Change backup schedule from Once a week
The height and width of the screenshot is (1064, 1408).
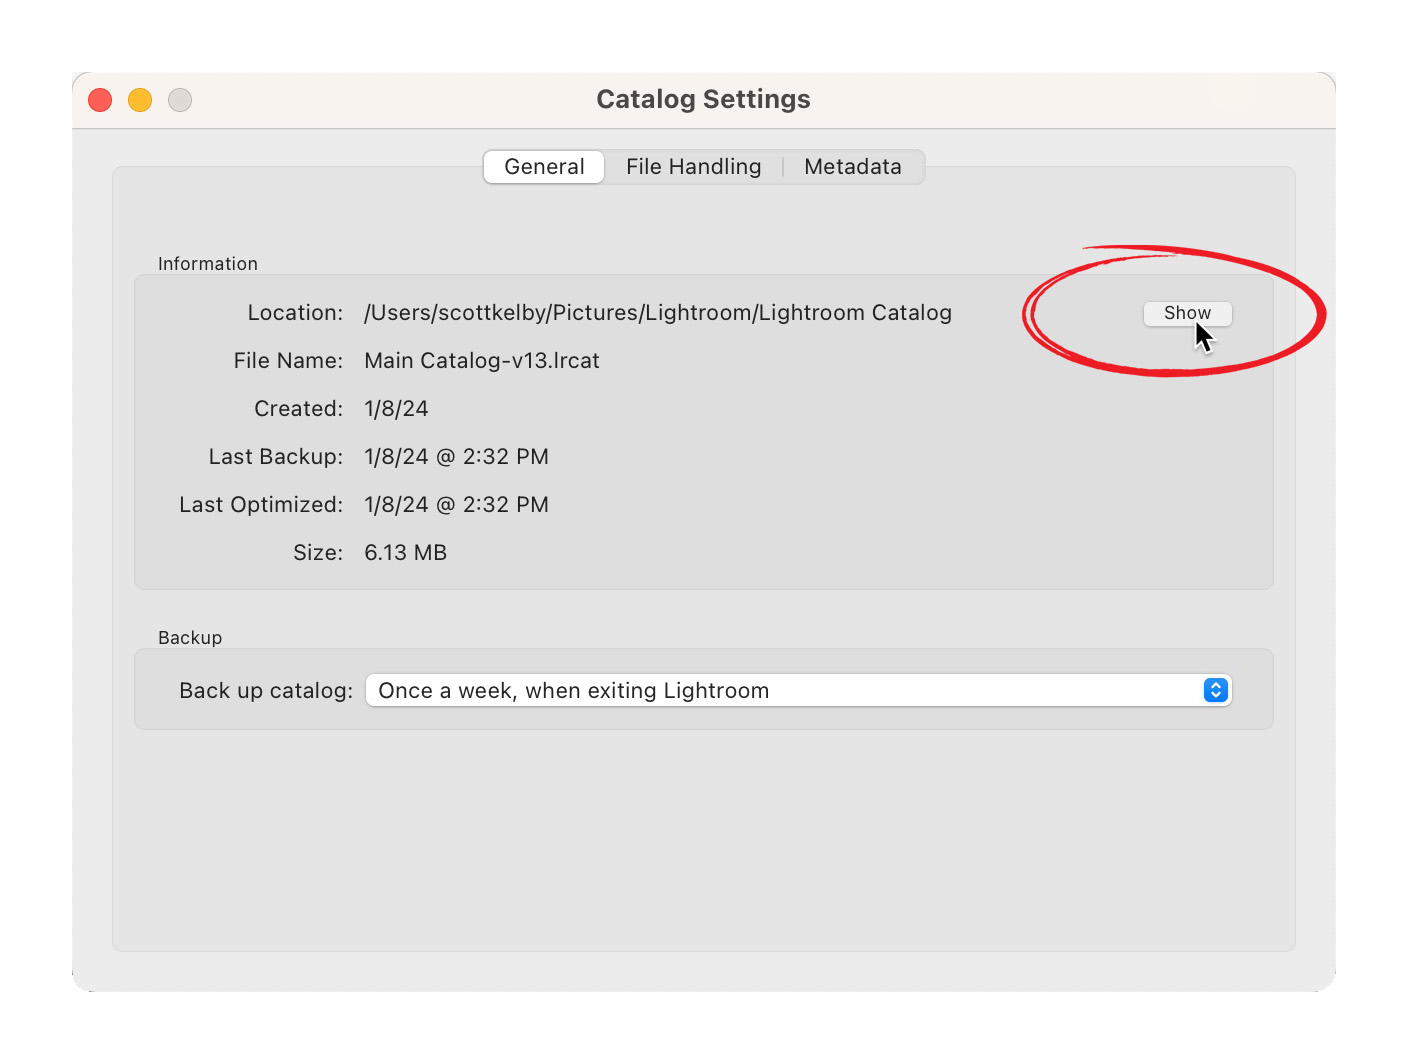798,690
